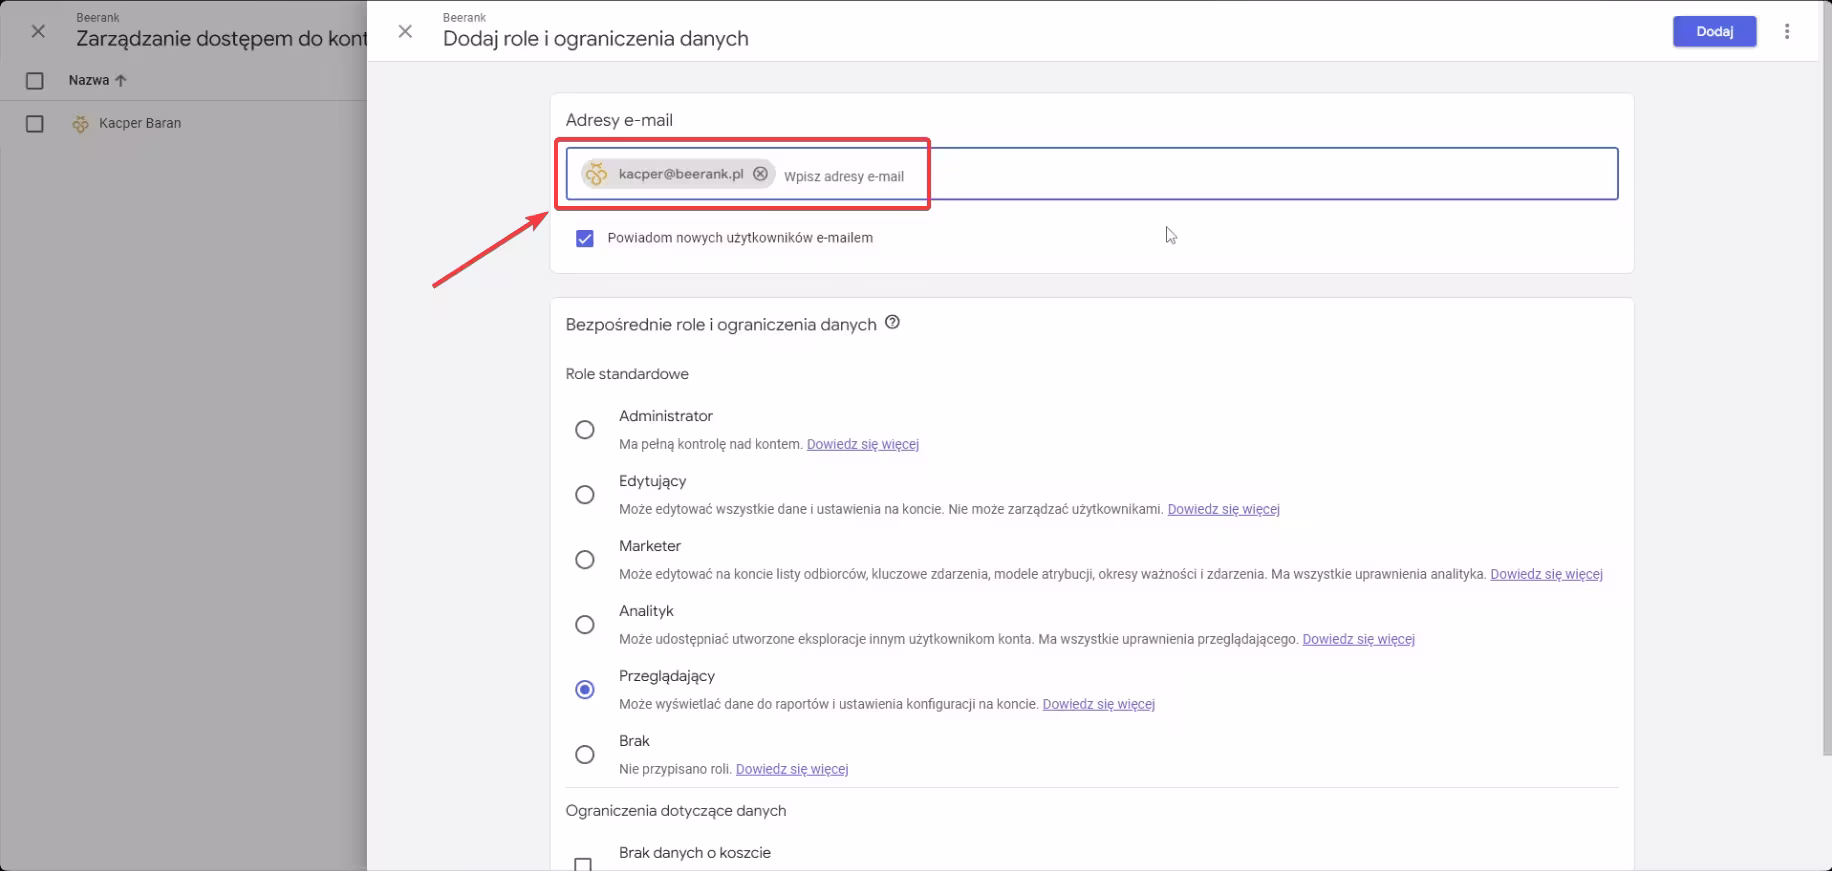
Task: Open the three-dot more options menu
Action: point(1786,31)
